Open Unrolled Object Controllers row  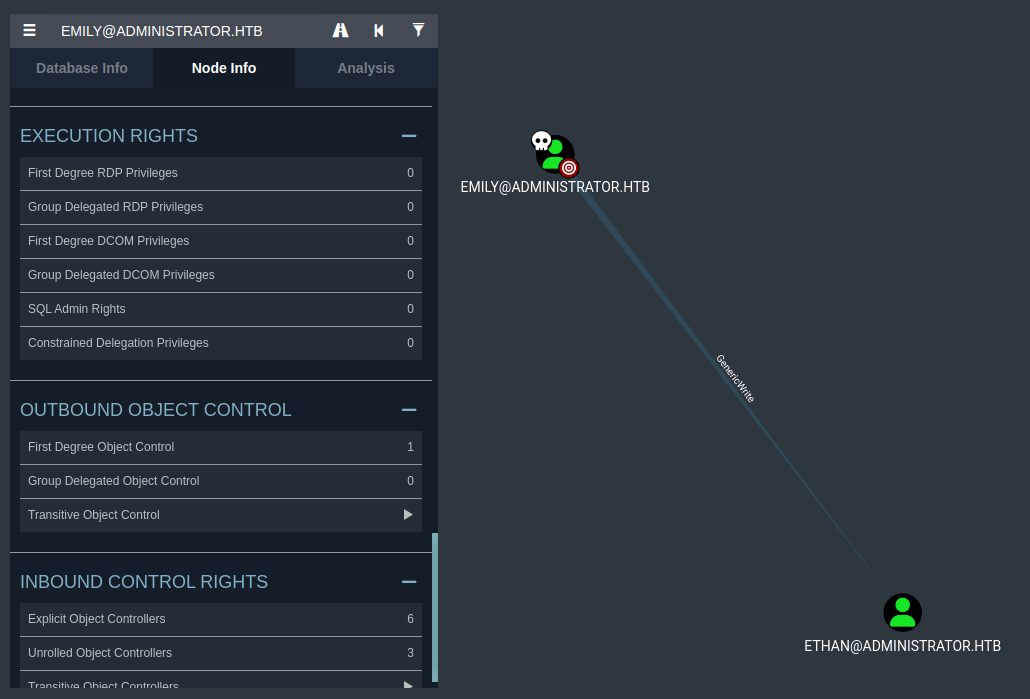point(221,654)
